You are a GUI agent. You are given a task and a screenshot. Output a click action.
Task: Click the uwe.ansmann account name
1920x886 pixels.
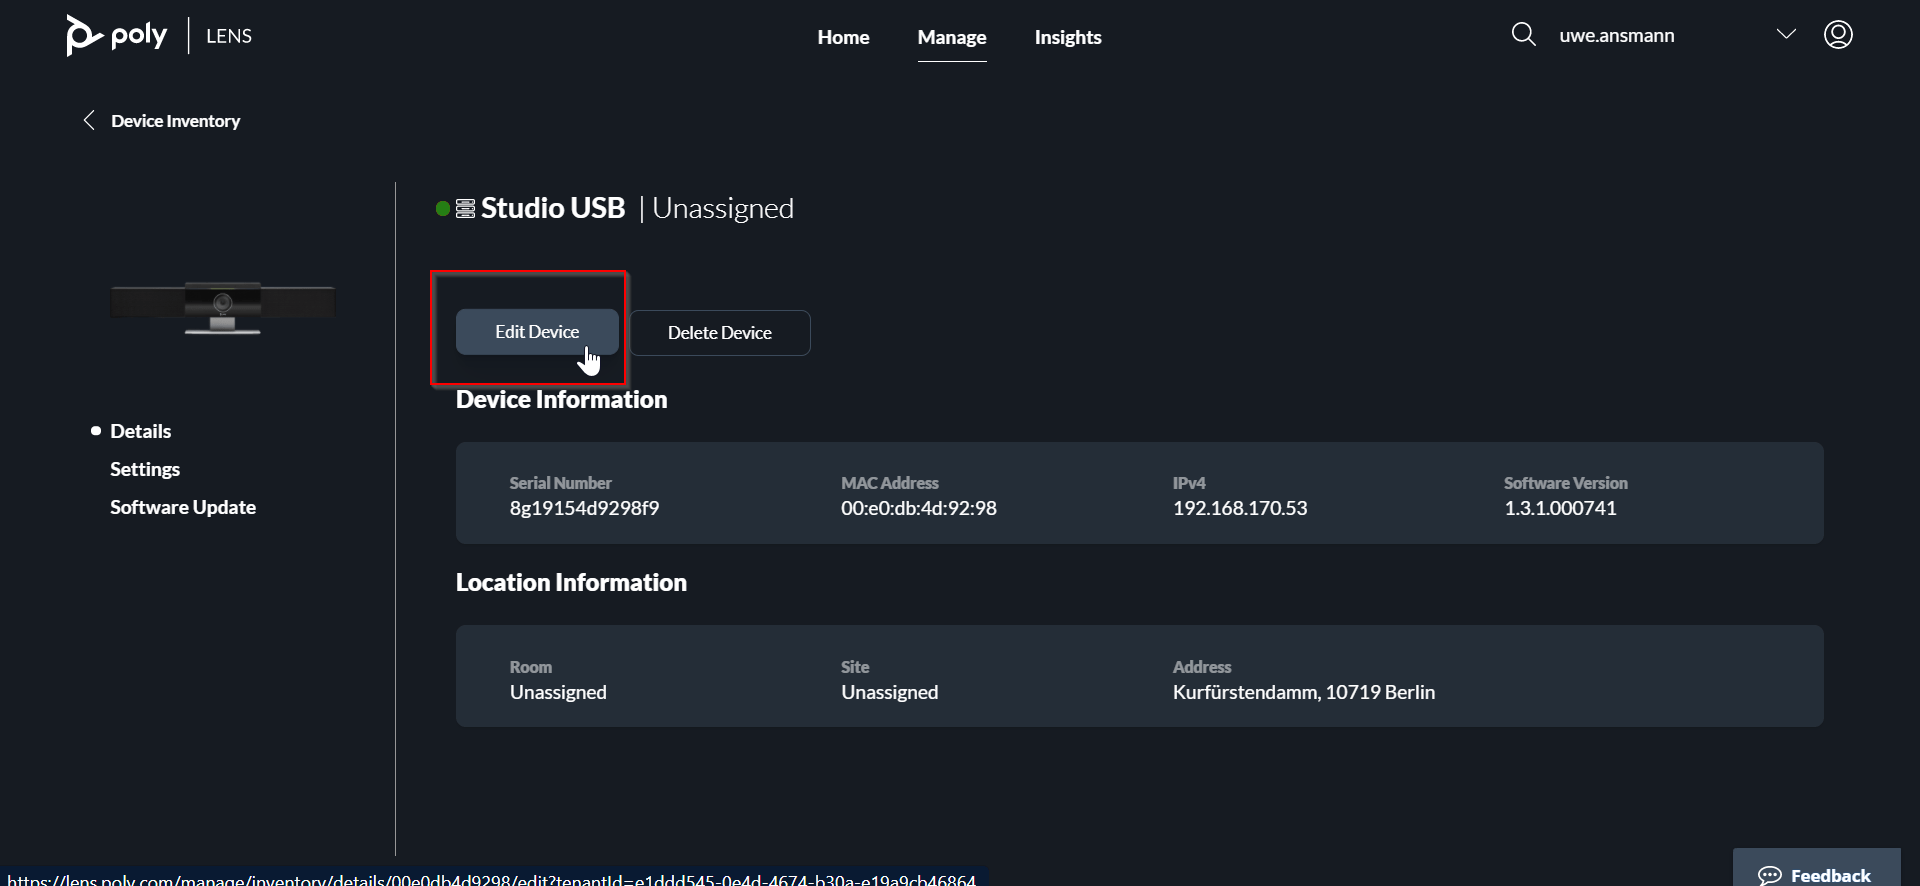point(1617,36)
